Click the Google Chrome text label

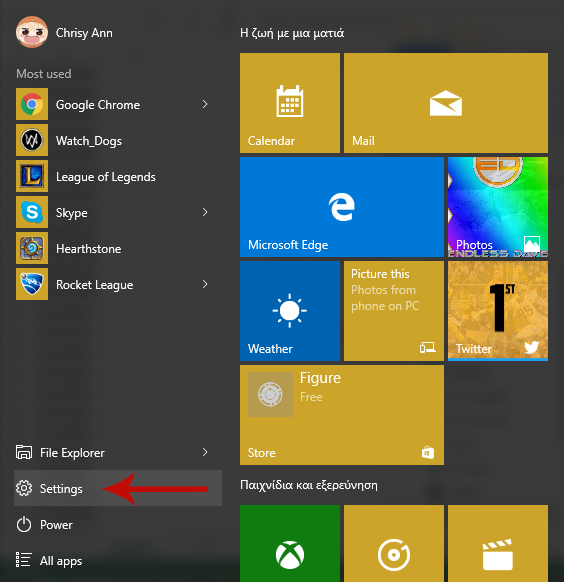tap(98, 105)
